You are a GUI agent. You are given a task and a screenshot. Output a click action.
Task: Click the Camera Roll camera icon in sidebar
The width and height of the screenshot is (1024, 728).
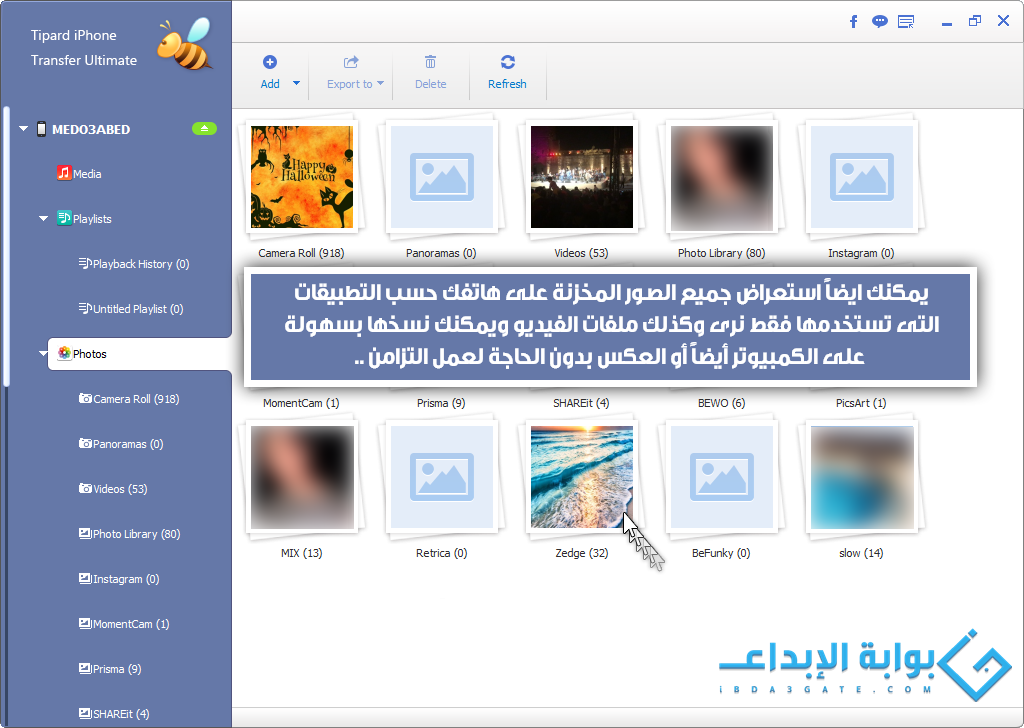[85, 398]
